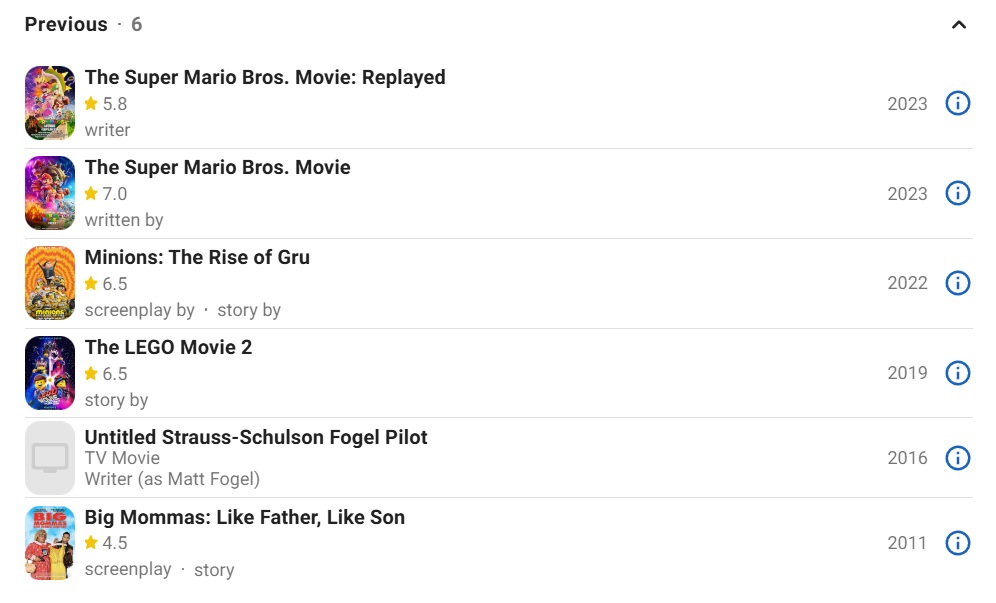Viewport: 996px width, 603px height.
Task: Visit Big Mommas: Like Father, Like Son page
Action: (x=245, y=517)
